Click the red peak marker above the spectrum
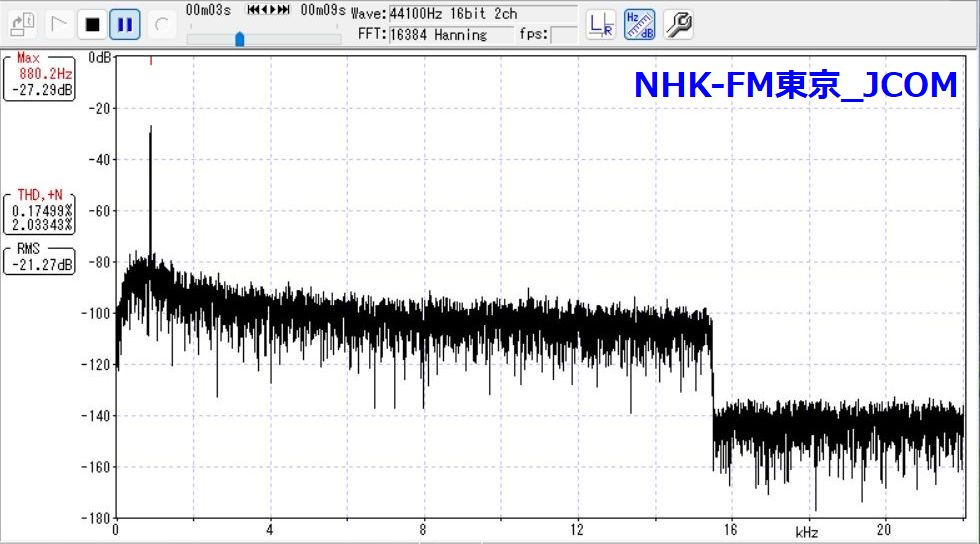 pos(150,62)
